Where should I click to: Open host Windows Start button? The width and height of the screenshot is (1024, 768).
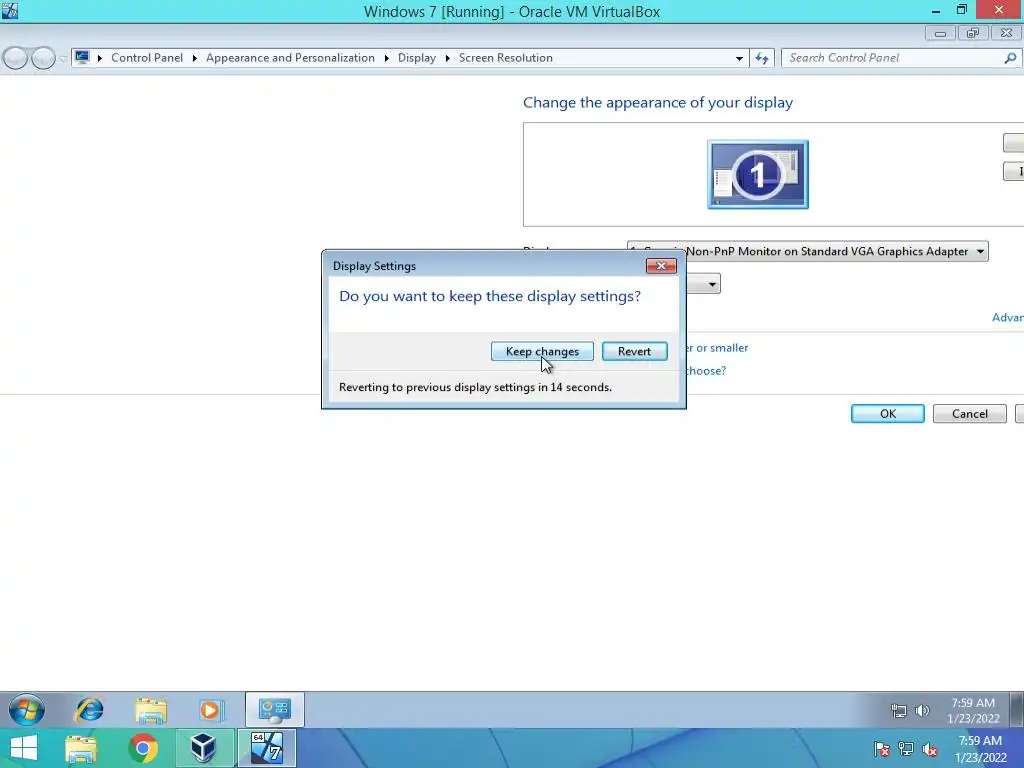[24, 748]
